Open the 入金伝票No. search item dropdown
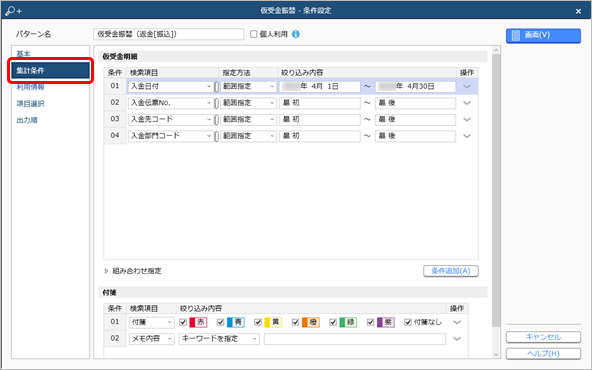592x370 pixels. (x=171, y=103)
